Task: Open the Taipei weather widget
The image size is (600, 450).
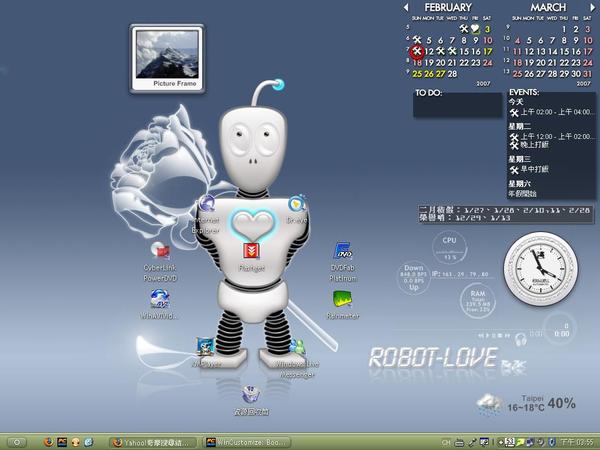Action: point(526,404)
